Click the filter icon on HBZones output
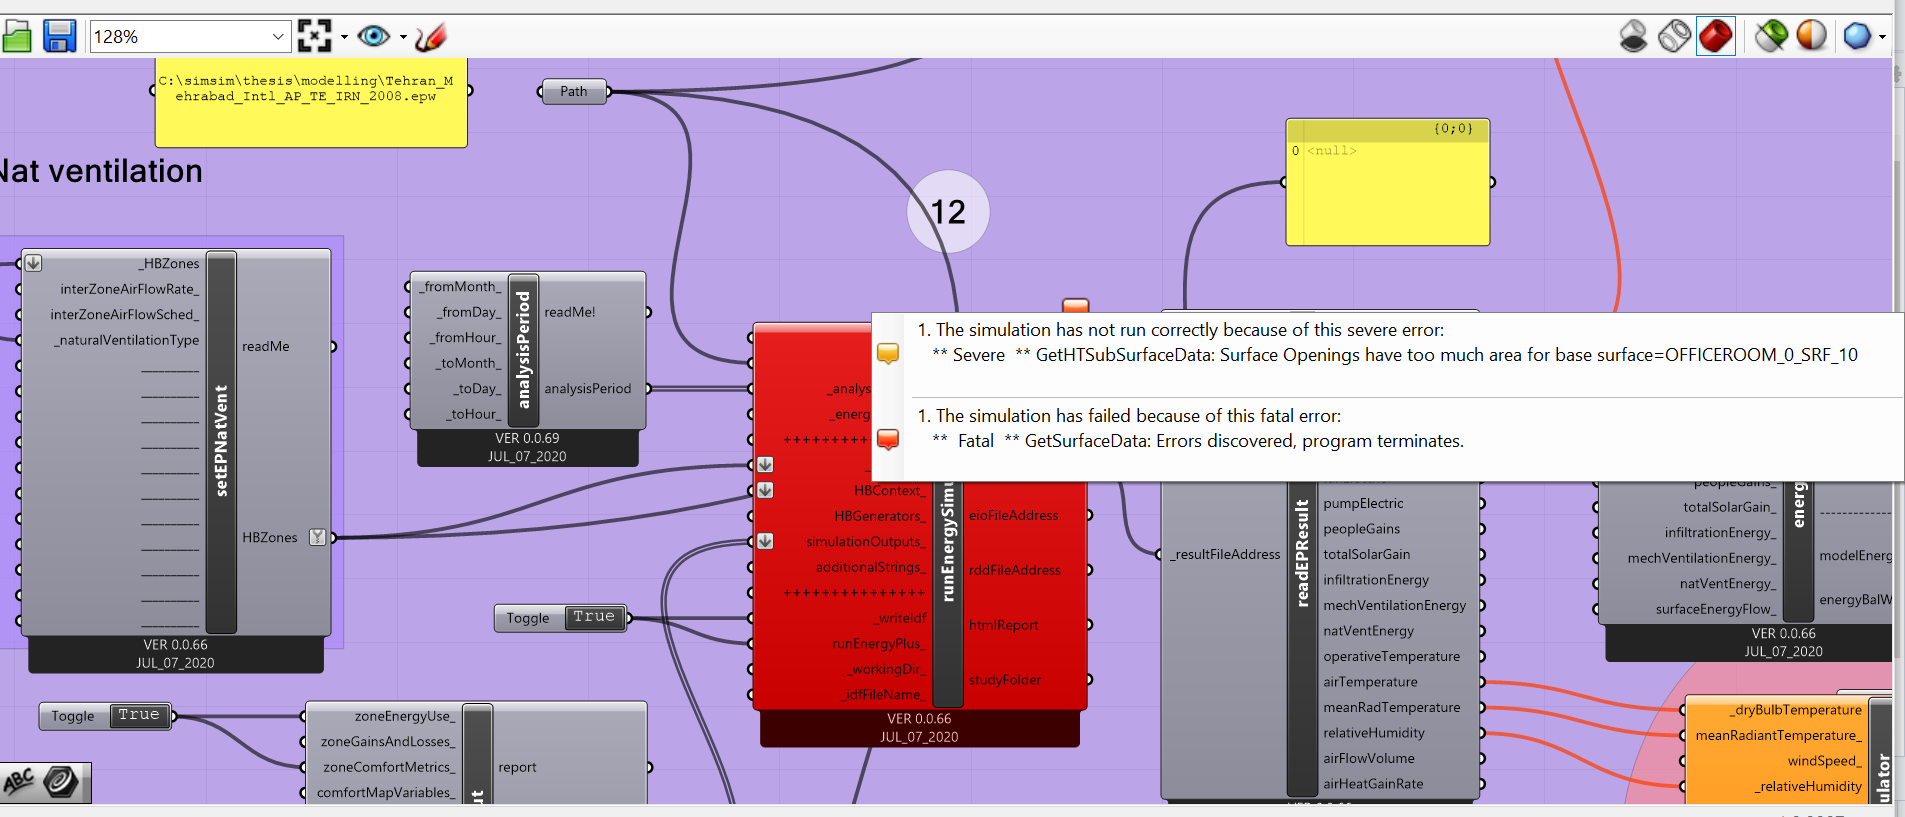The image size is (1905, 817). coord(318,537)
